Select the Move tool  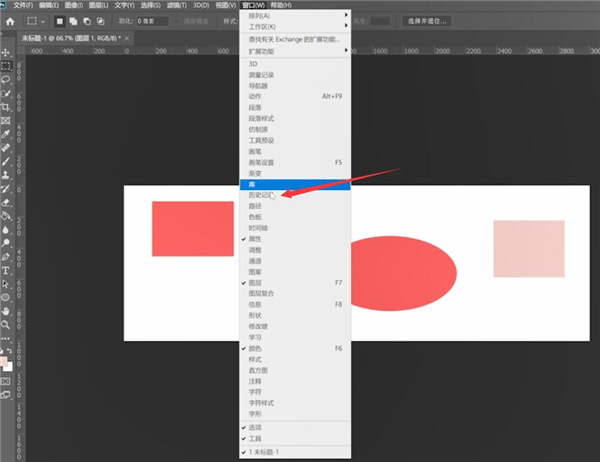click(6, 52)
